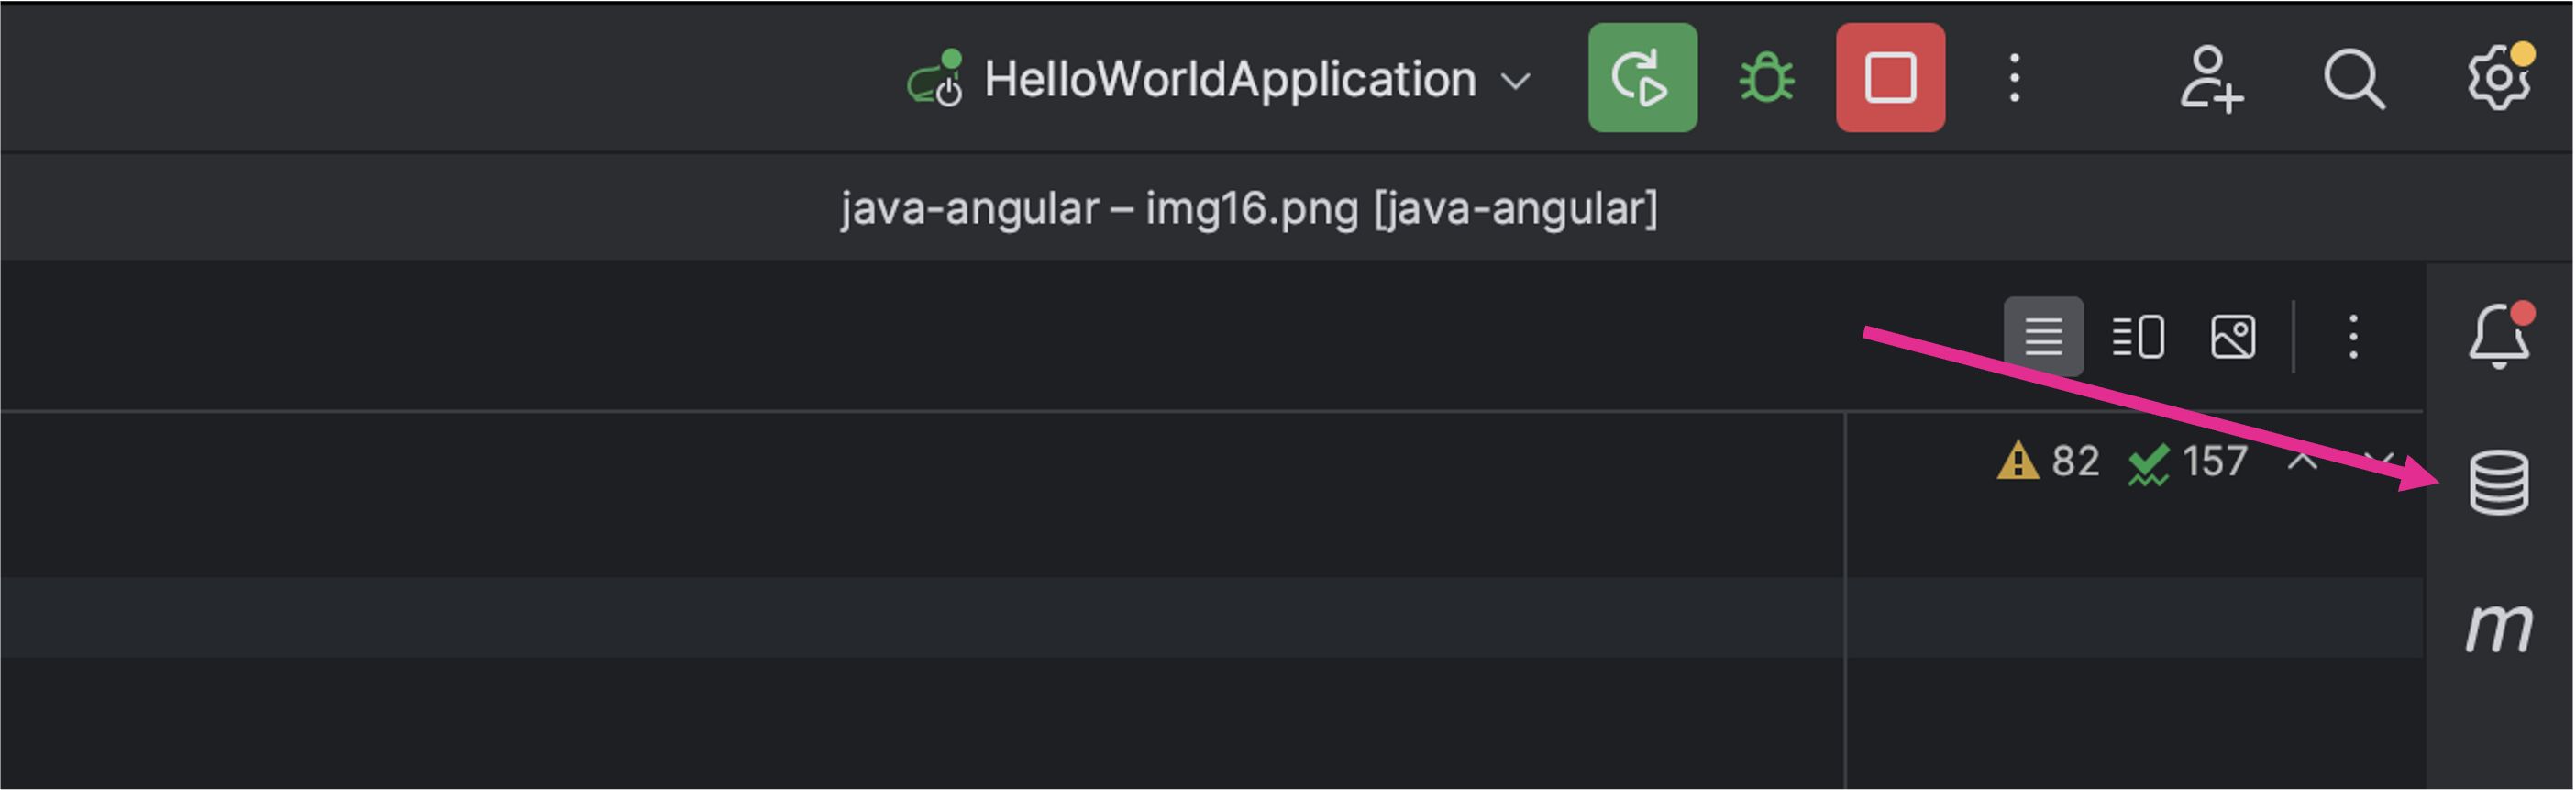
Task: Open Search Everywhere with the magnifier icon
Action: pos(2354,78)
